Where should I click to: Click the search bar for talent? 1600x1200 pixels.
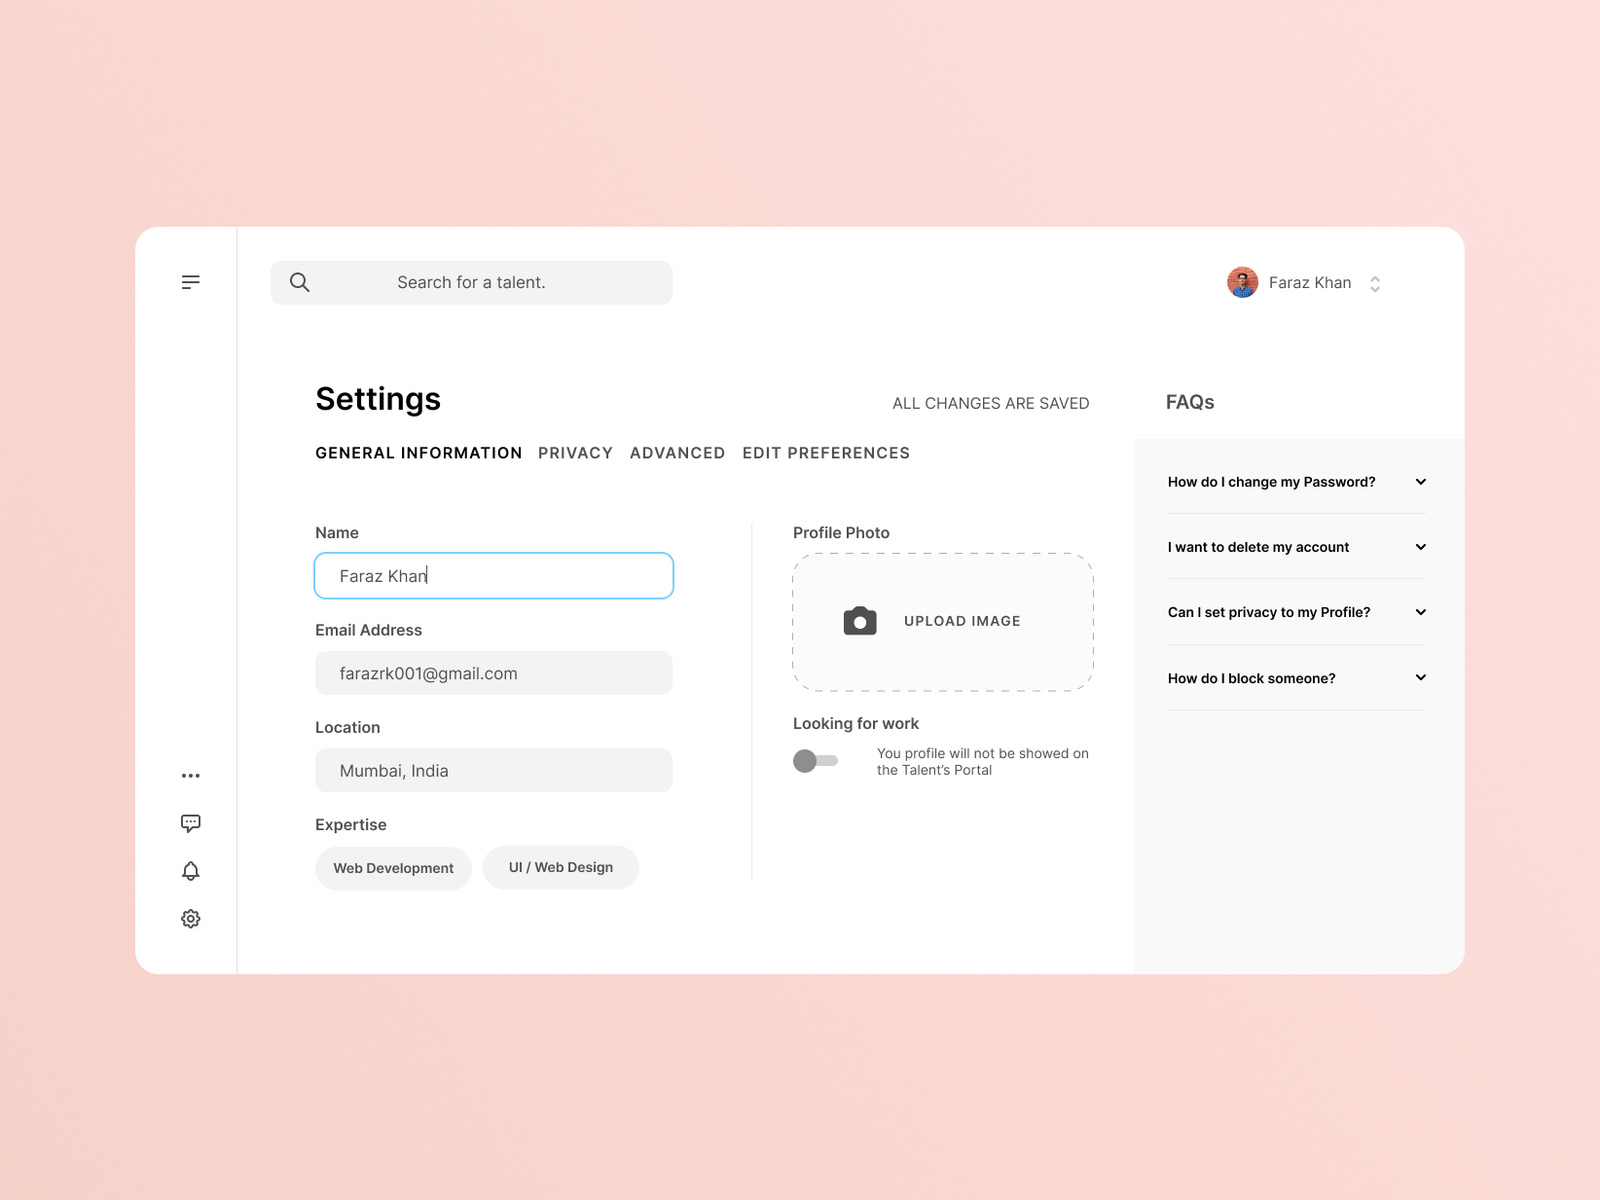pos(470,282)
